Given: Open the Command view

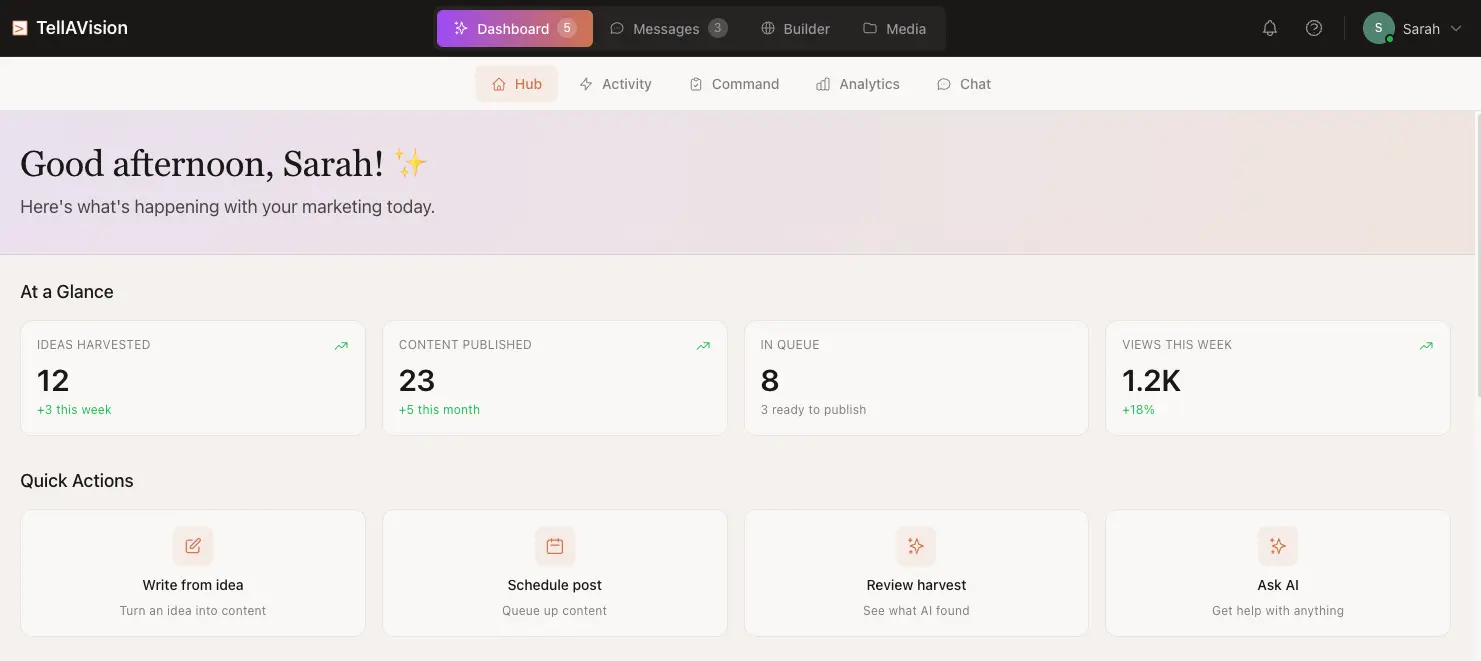Looking at the screenshot, I should 734,84.
